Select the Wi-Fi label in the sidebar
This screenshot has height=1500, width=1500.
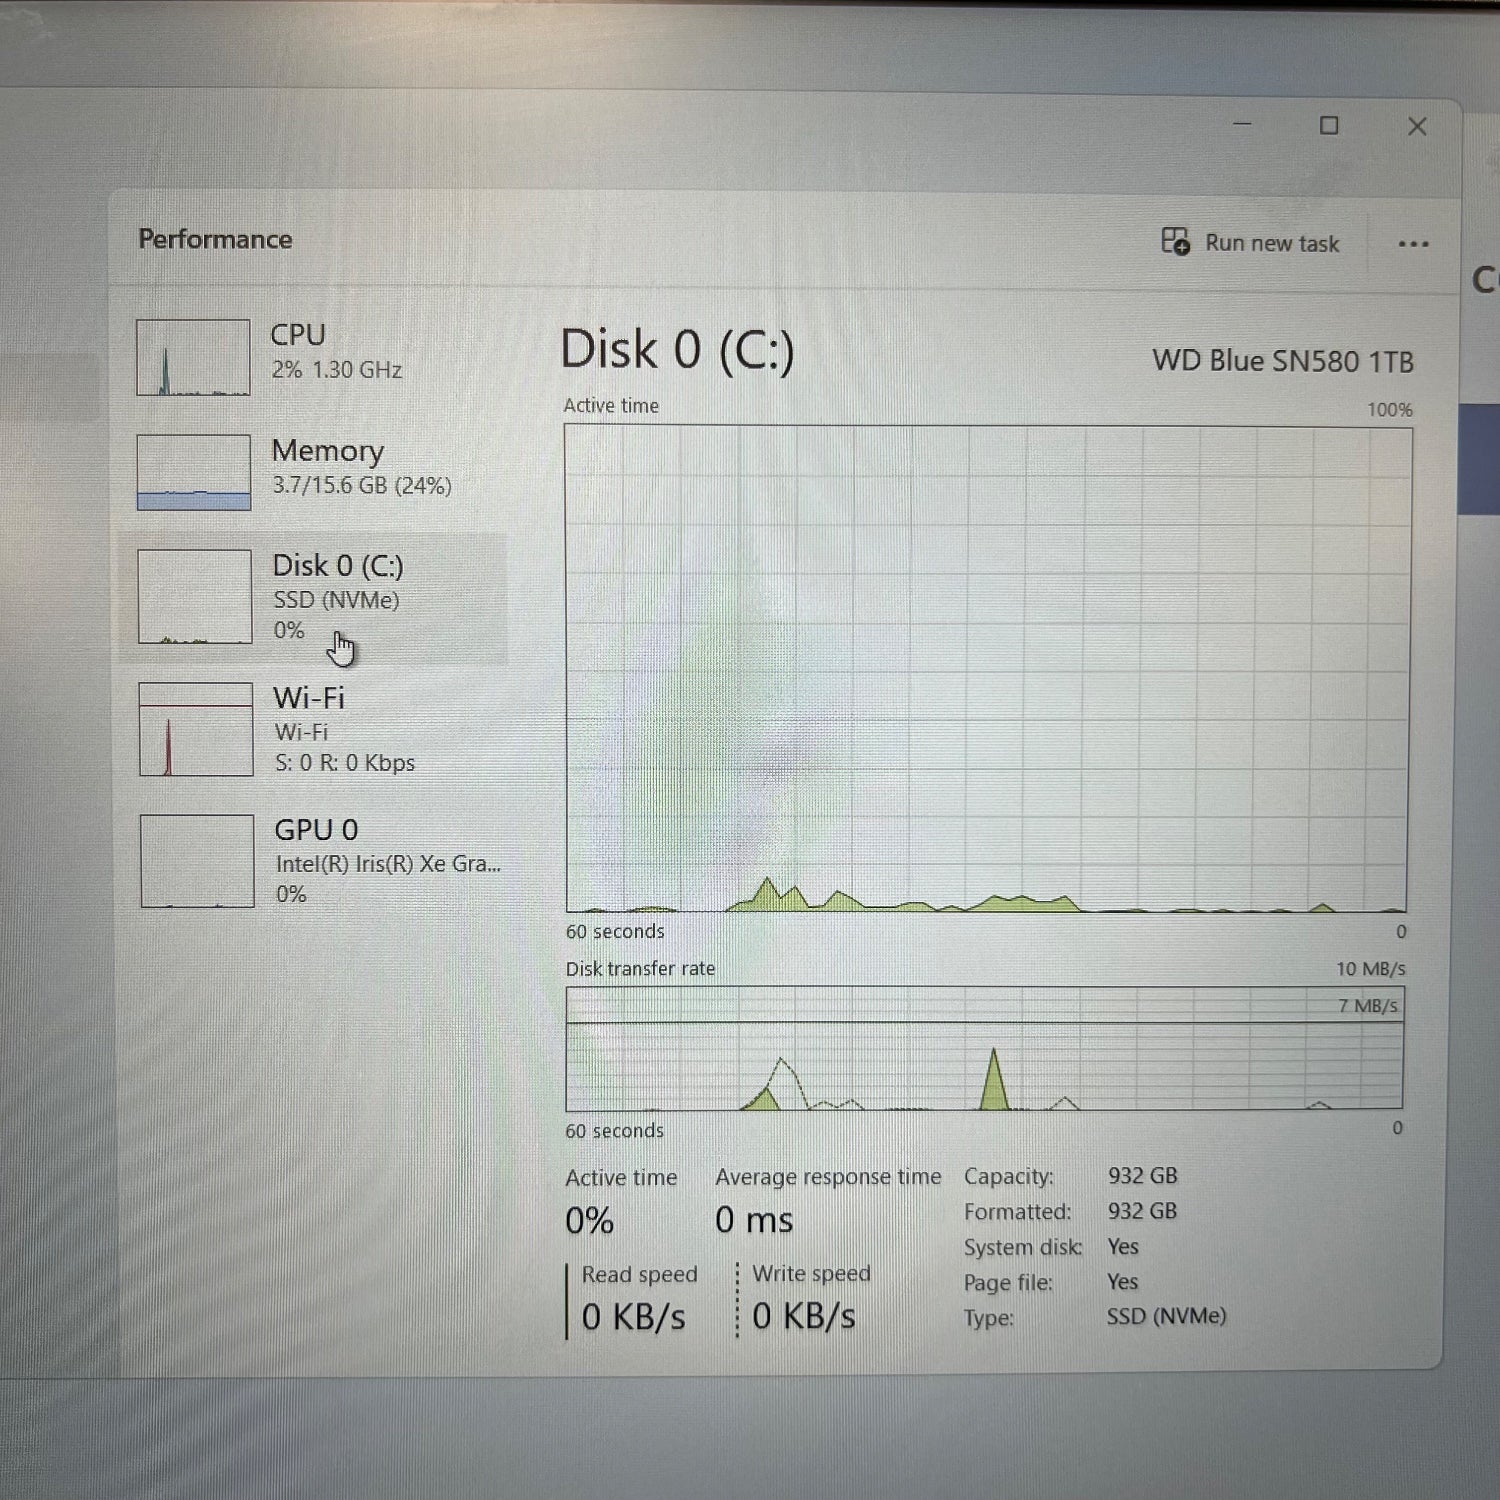tap(308, 698)
